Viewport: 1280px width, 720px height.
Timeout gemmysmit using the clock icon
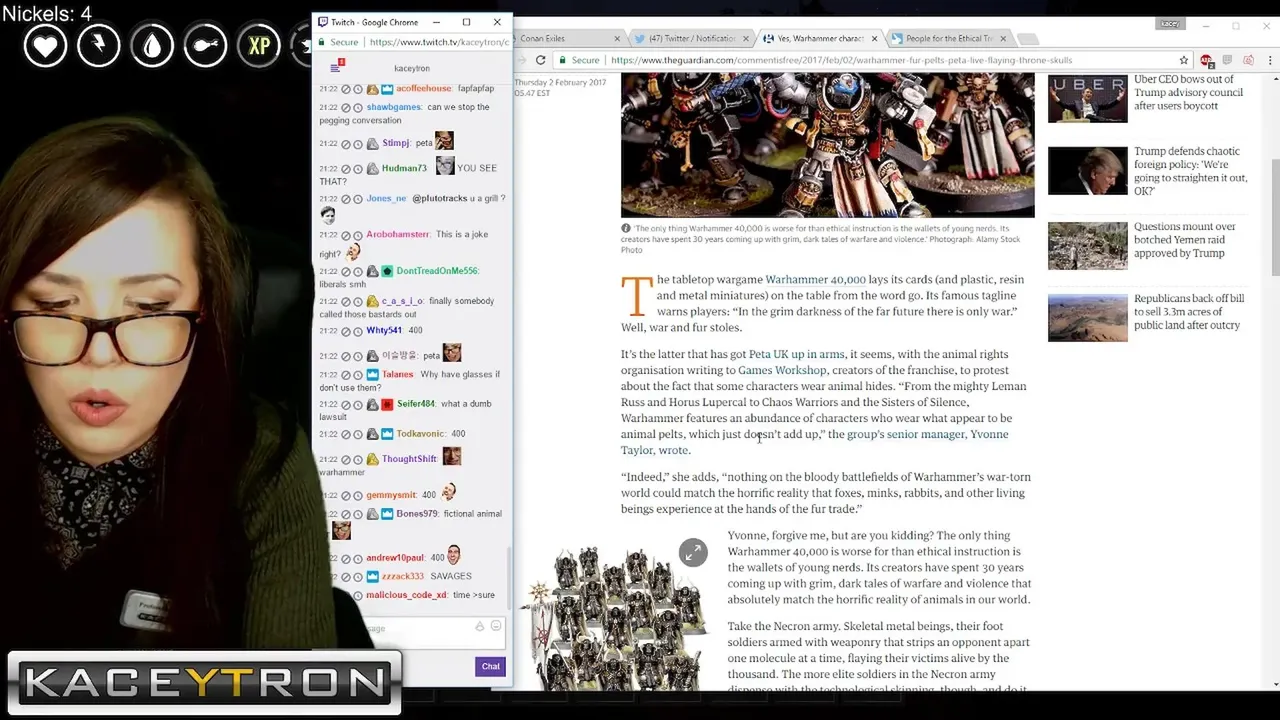click(358, 495)
